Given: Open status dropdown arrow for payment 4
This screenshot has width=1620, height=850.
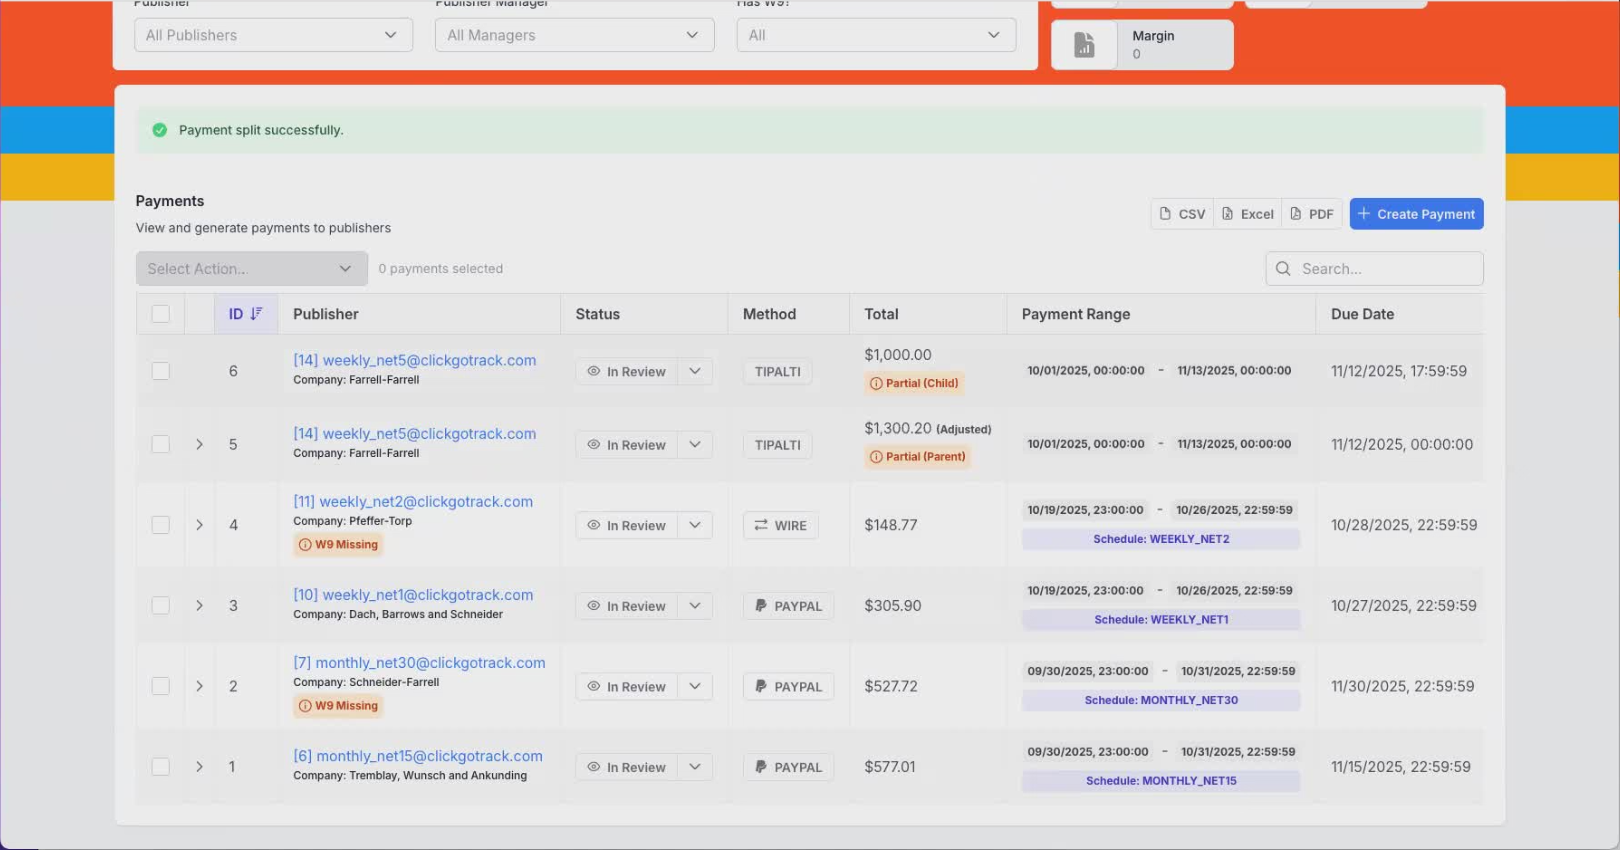Looking at the screenshot, I should [x=695, y=526].
